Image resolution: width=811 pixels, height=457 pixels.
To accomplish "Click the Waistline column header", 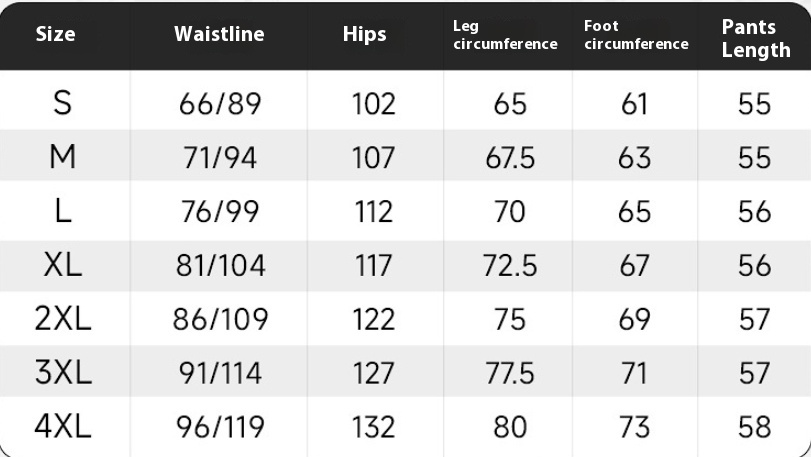I will click(x=219, y=34).
